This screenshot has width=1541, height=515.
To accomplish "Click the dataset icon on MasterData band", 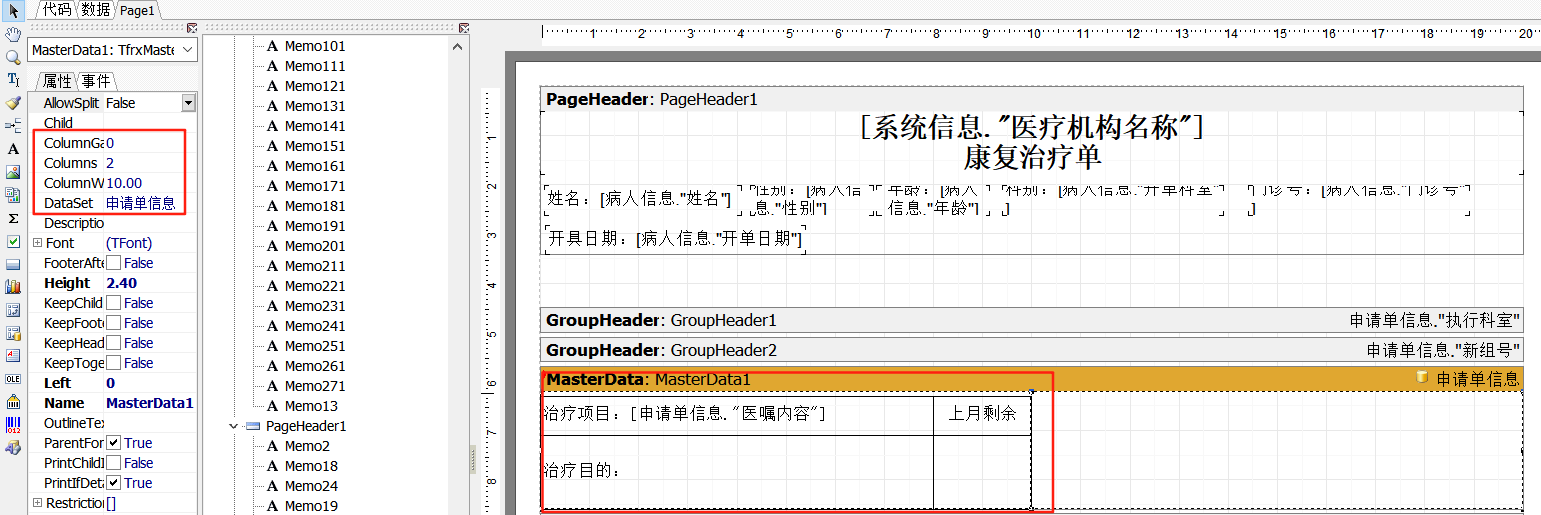I will pos(1422,378).
